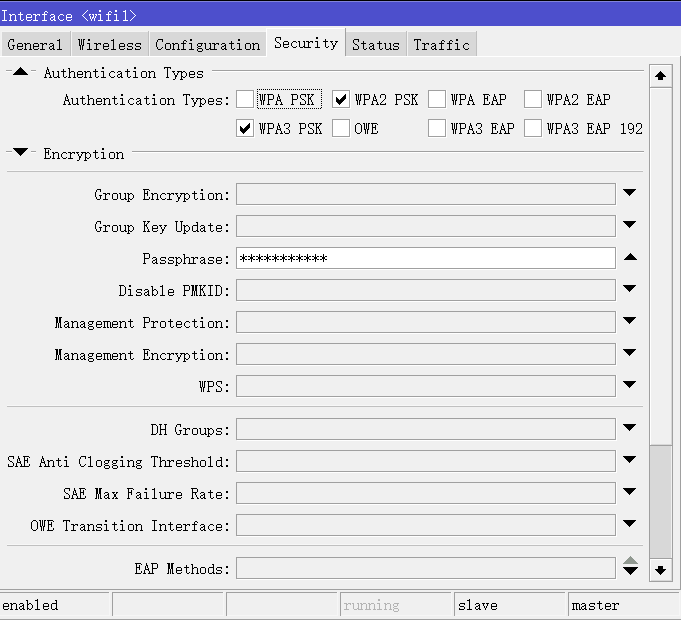This screenshot has height=620, width=682.
Task: Expand the DH Groups field arrow
Action: (x=630, y=429)
